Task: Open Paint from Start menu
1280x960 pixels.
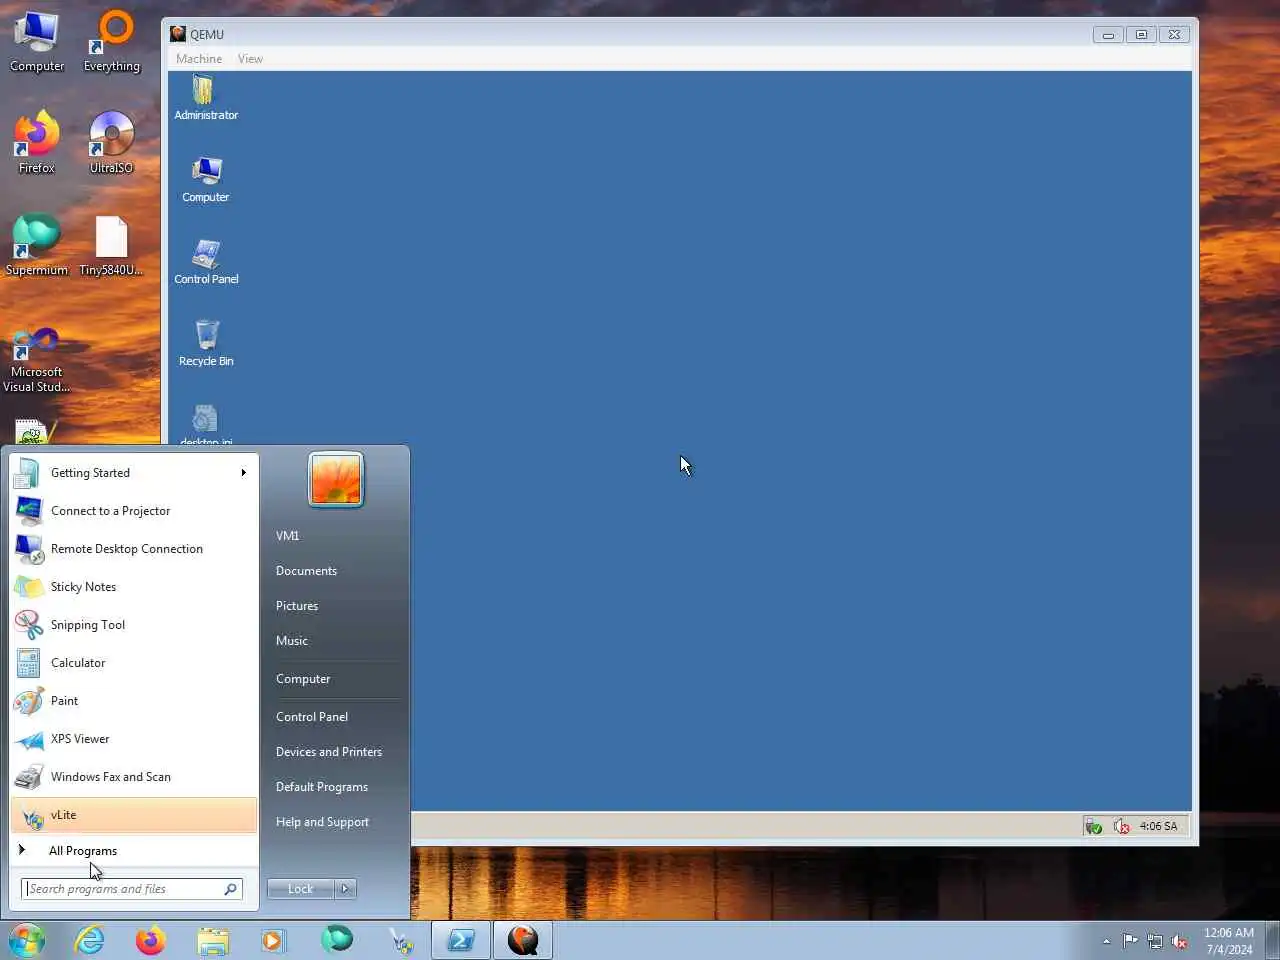Action: pyautogui.click(x=134, y=701)
